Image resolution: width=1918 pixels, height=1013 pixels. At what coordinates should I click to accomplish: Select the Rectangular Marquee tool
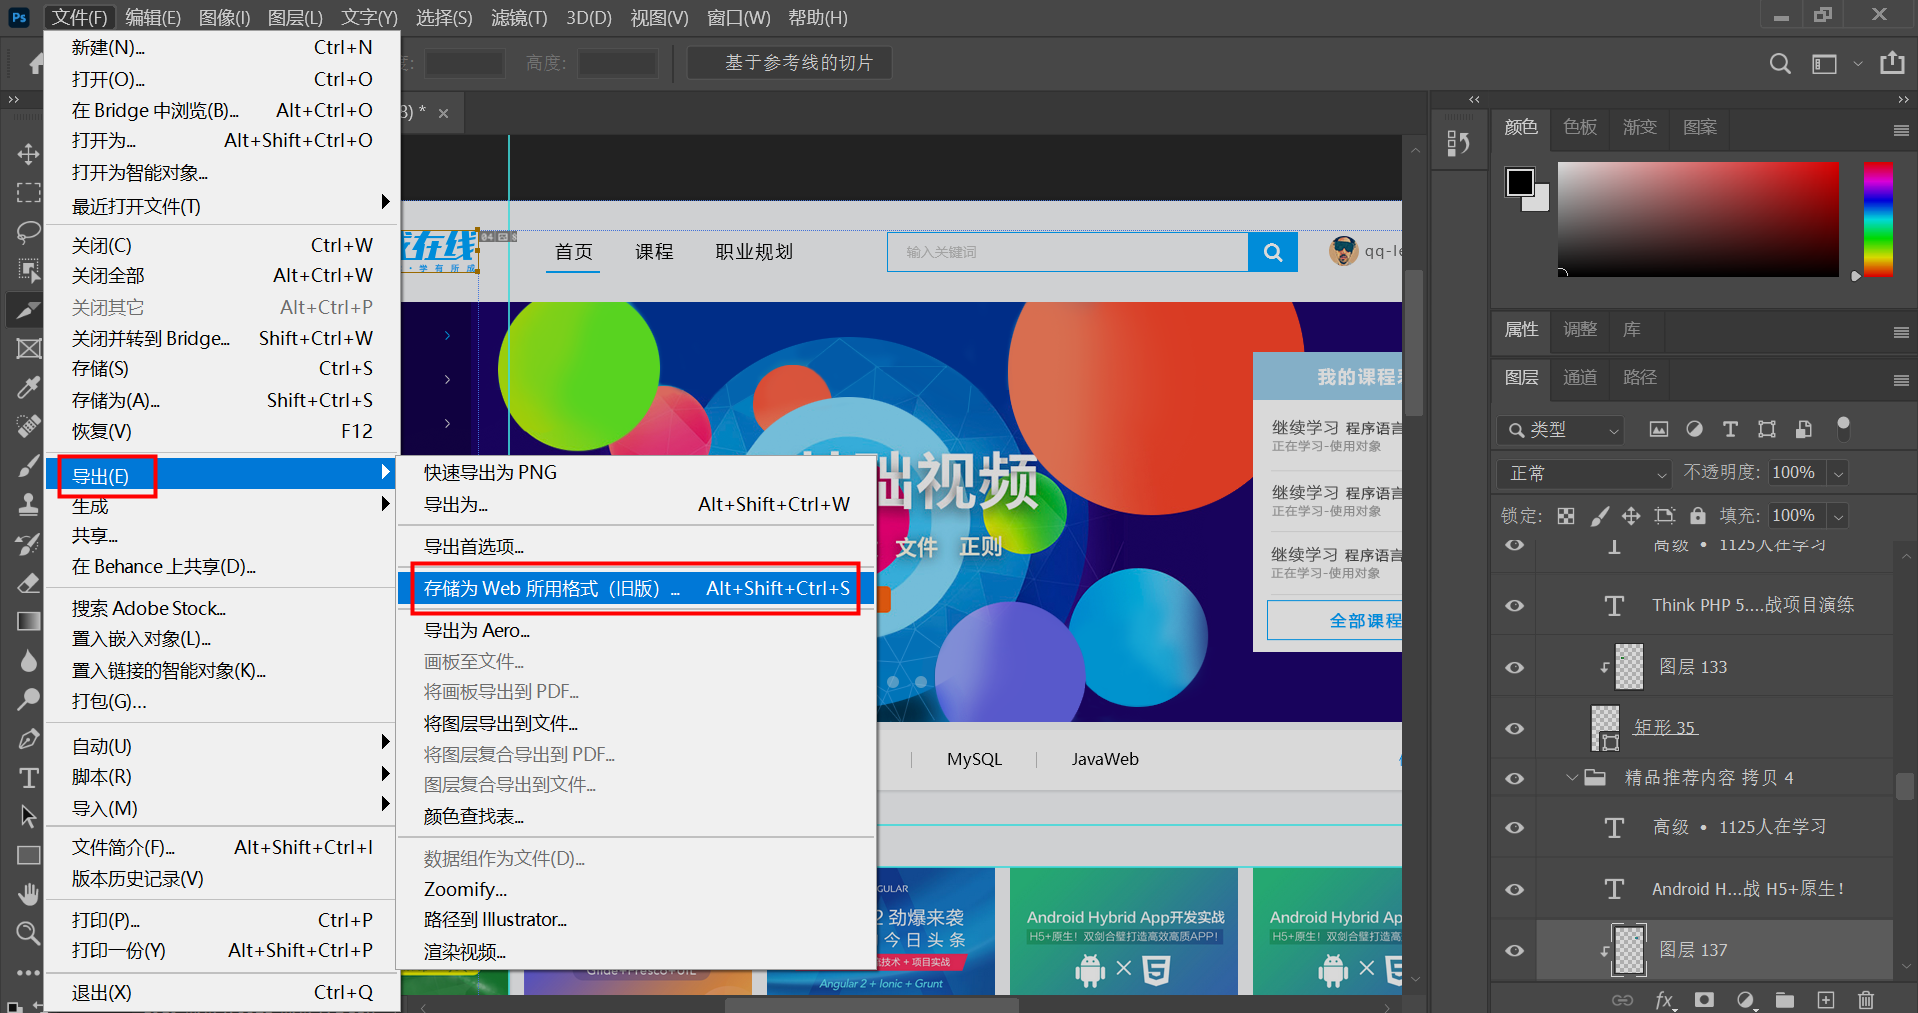coord(28,193)
